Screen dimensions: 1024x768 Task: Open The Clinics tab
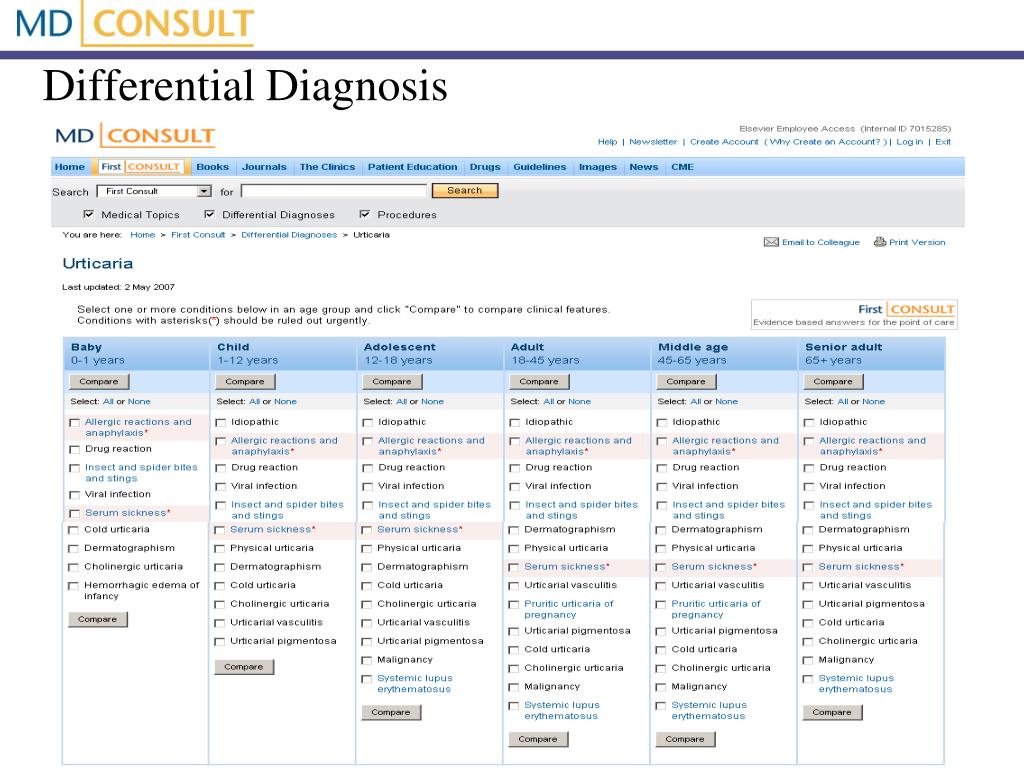[x=327, y=167]
